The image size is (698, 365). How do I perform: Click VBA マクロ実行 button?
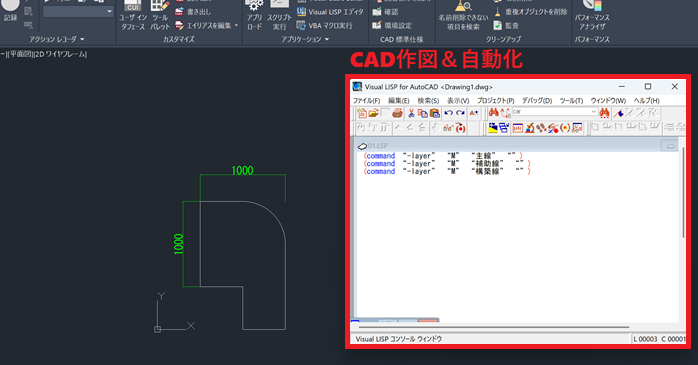coord(325,25)
